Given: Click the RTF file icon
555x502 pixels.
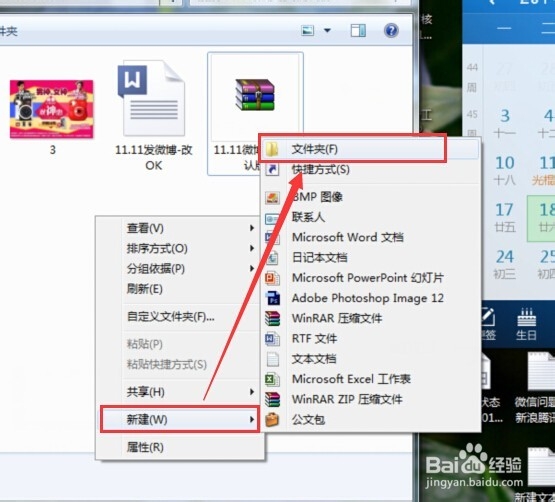Looking at the screenshot, I should [272, 339].
